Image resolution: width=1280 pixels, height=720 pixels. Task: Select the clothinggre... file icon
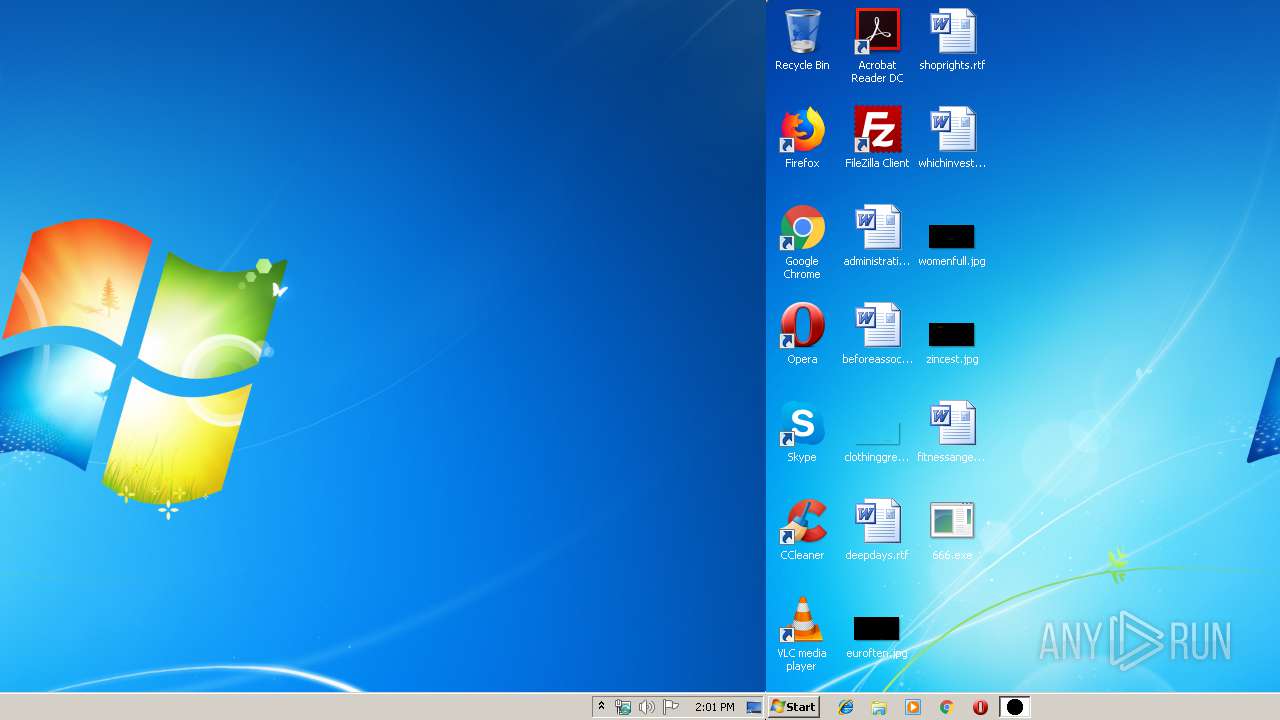click(877, 440)
